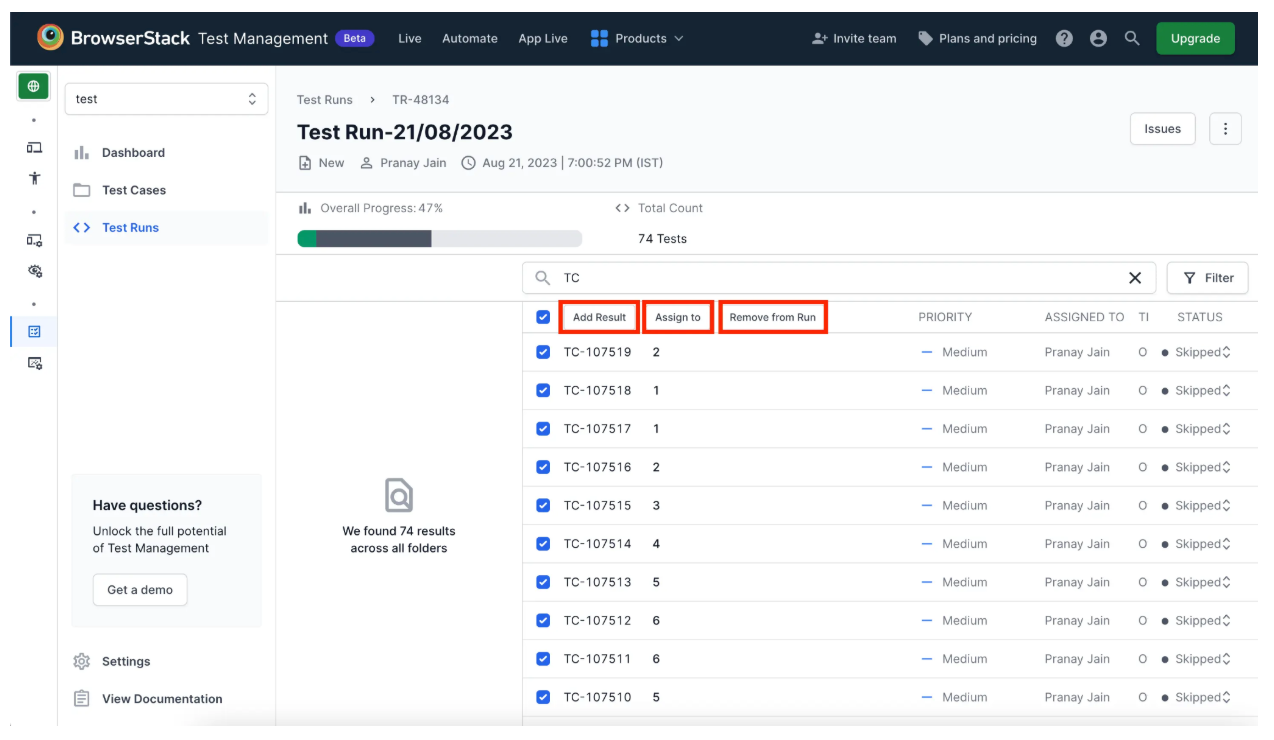Open the user account profile icon
The height and width of the screenshot is (740, 1274).
pos(1098,38)
